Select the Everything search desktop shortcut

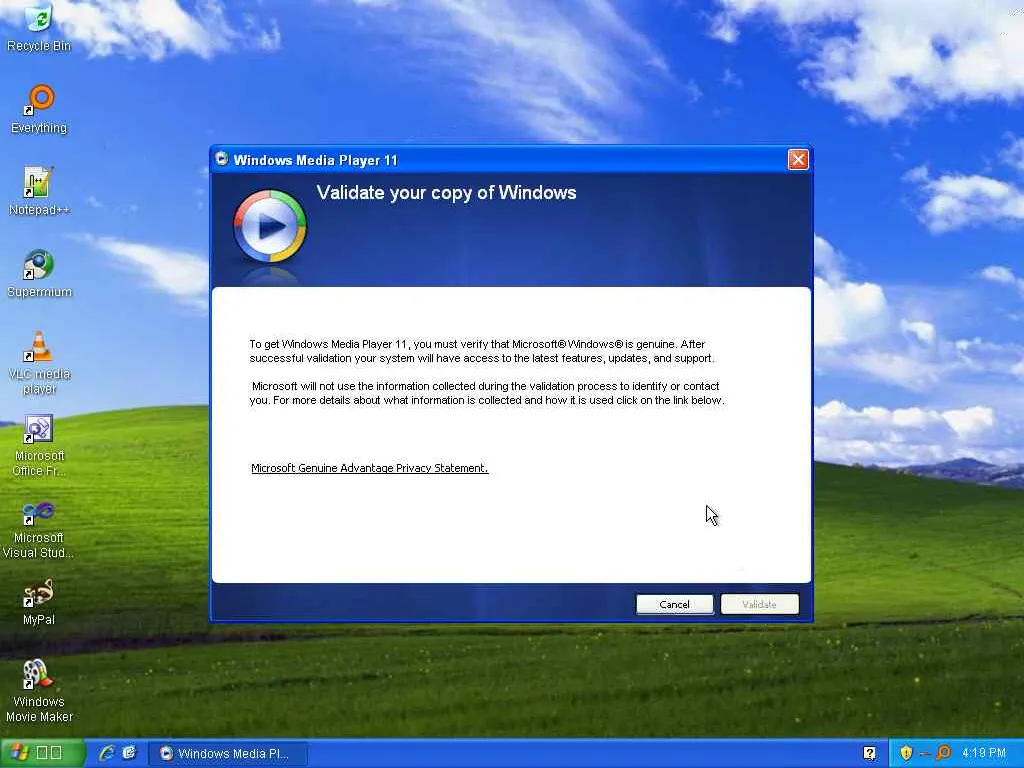tap(39, 109)
